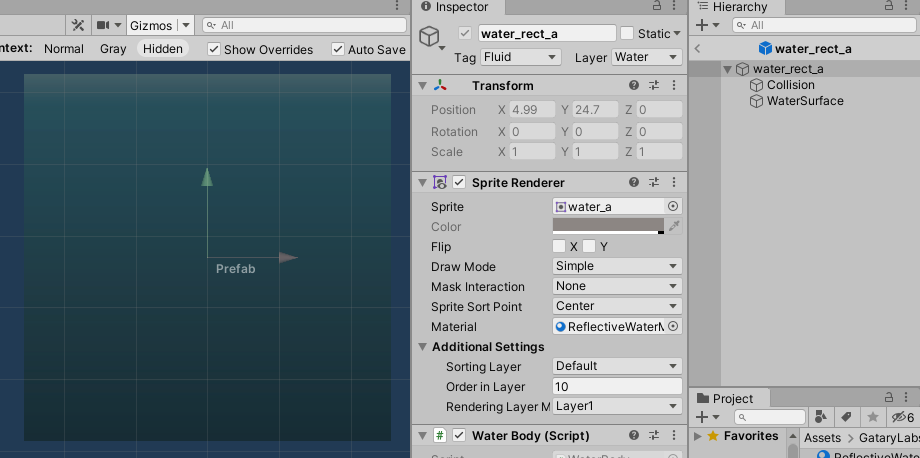Toggle the Show Overrides checkbox
The image size is (920, 458).
[x=214, y=49]
